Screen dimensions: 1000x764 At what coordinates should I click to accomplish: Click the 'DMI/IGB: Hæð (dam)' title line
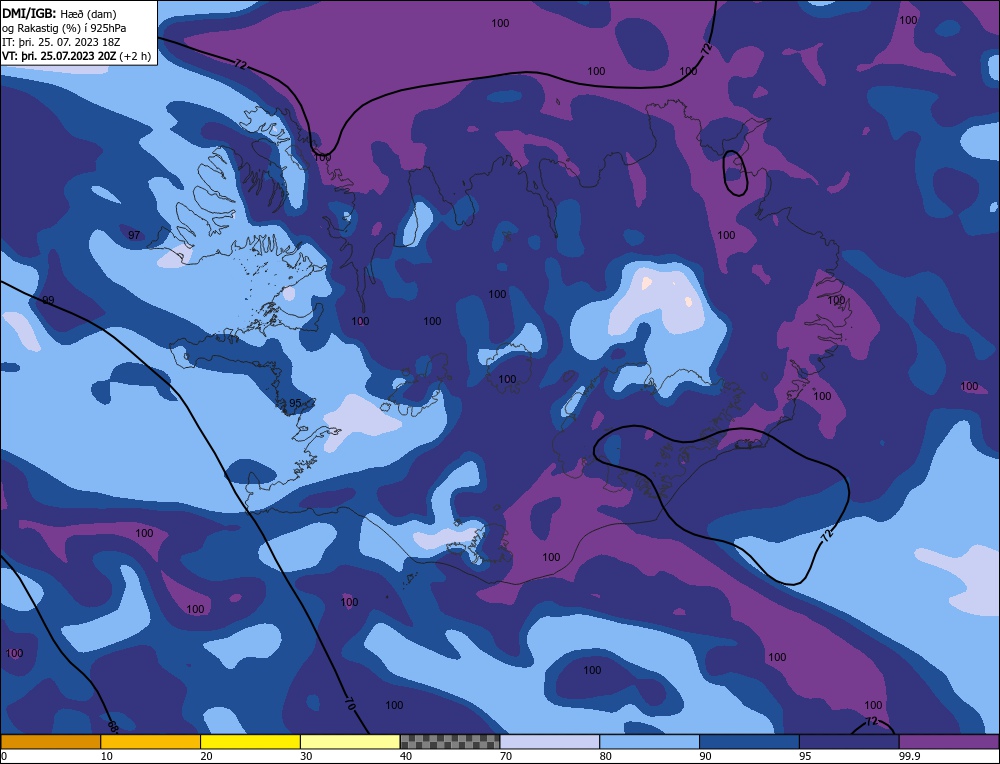click(59, 13)
